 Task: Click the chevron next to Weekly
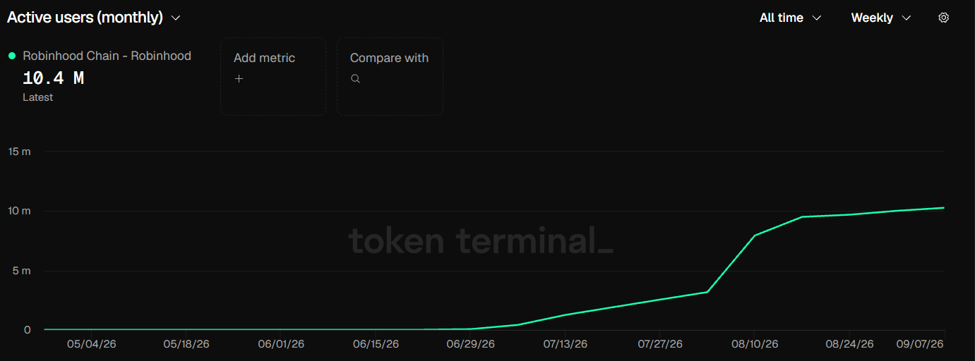tap(906, 18)
